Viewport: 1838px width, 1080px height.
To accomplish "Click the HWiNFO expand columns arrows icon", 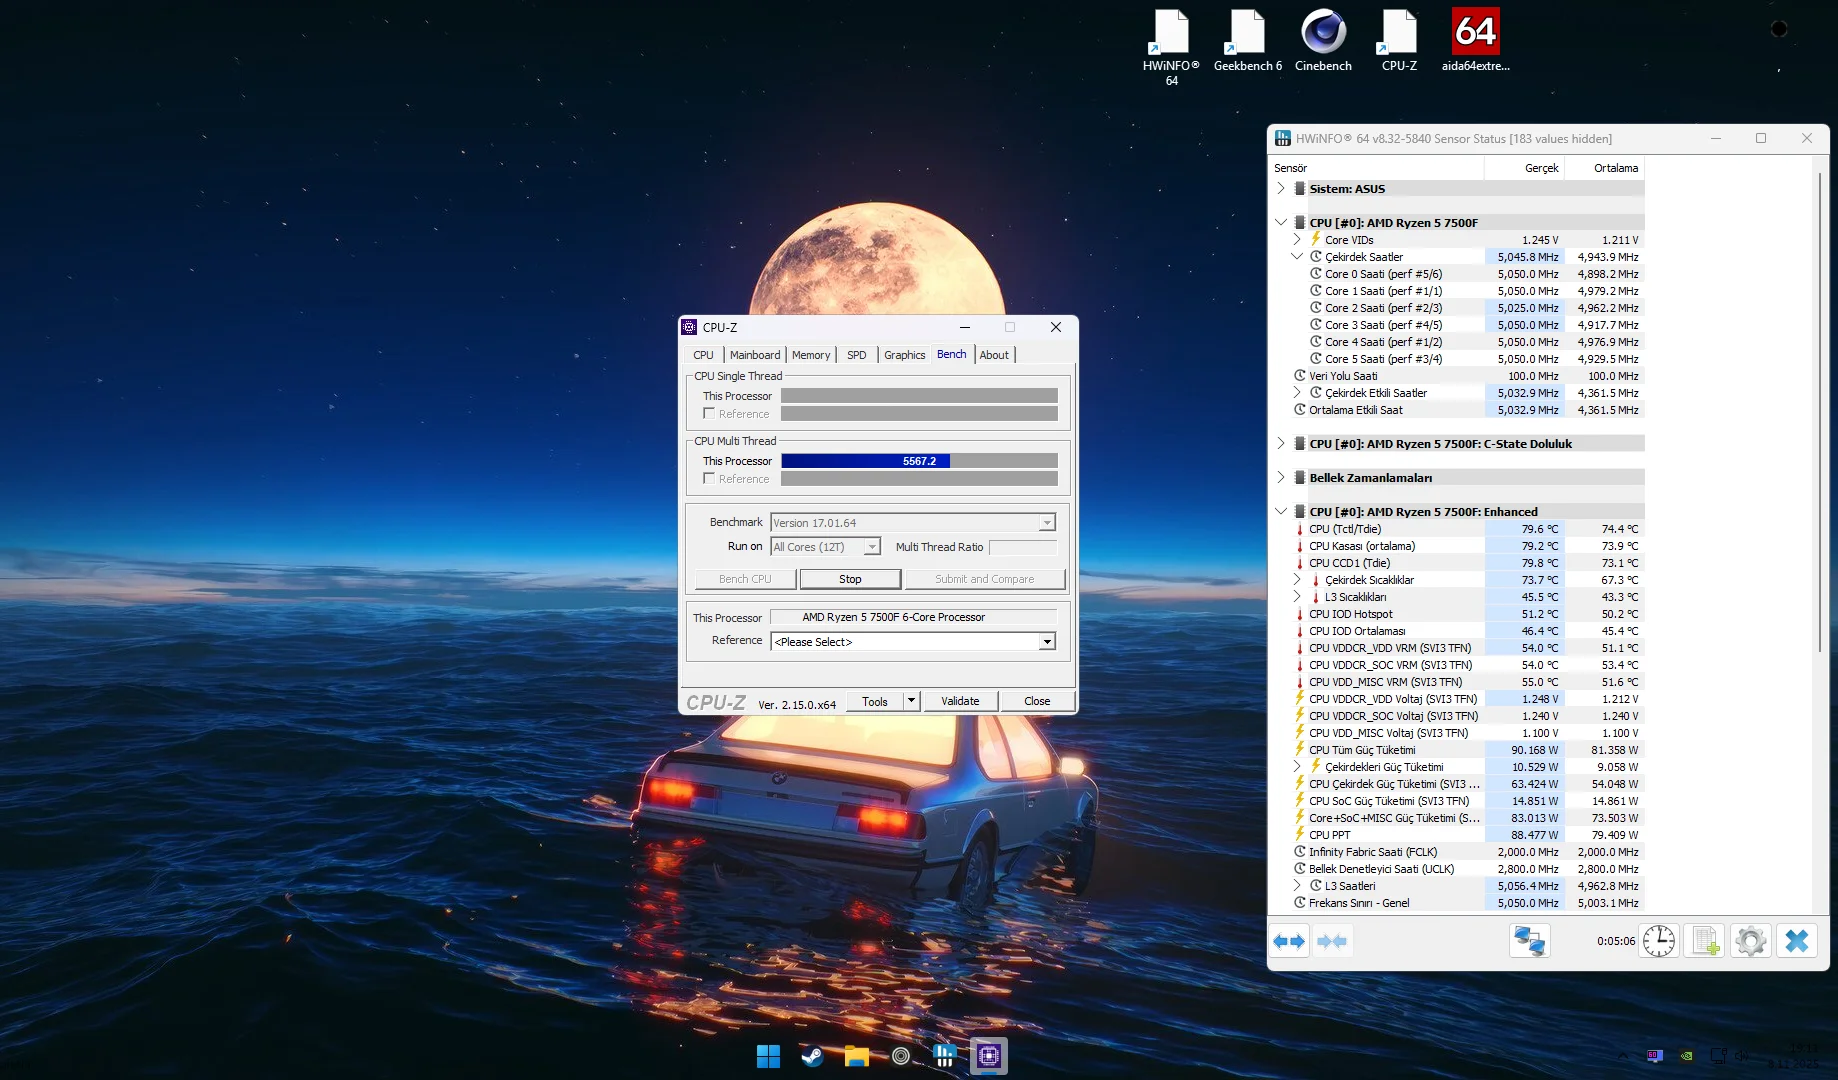I will [x=1289, y=941].
